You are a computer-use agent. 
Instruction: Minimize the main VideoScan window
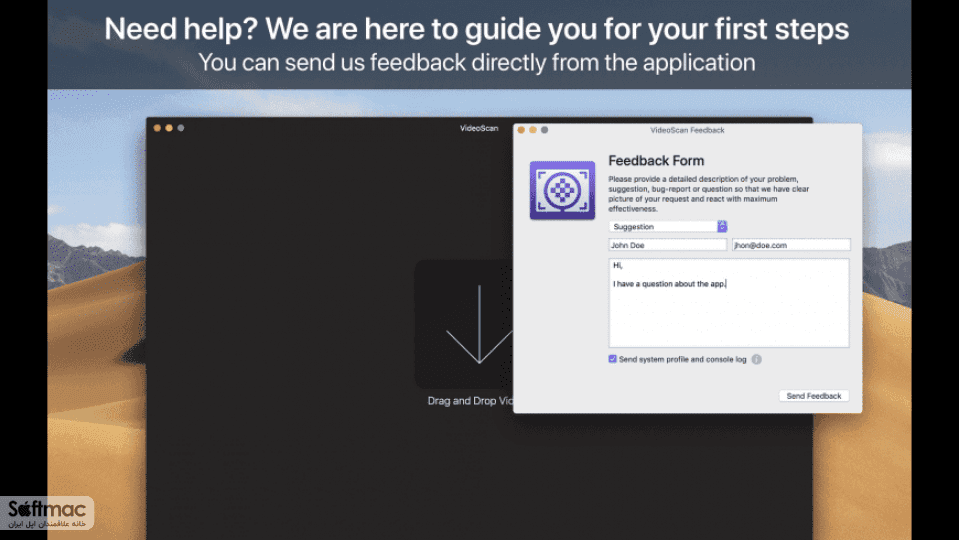pos(169,128)
